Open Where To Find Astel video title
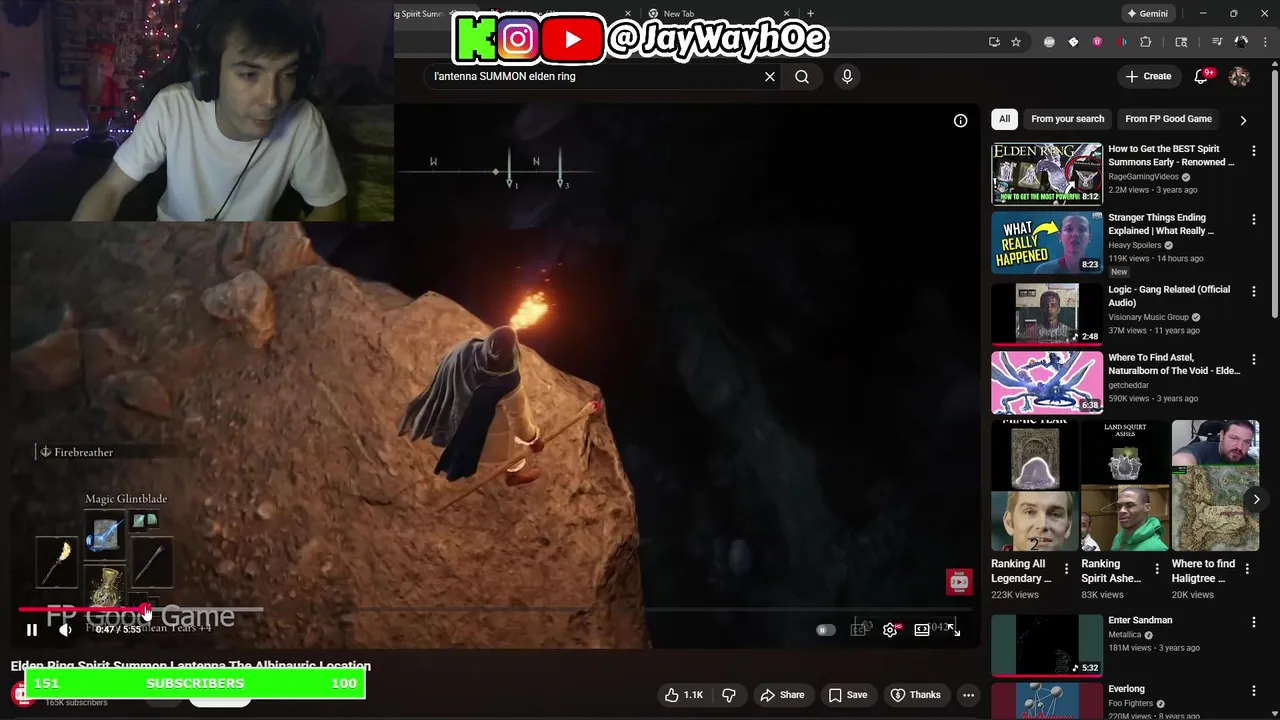The width and height of the screenshot is (1280, 720). coord(1174,364)
